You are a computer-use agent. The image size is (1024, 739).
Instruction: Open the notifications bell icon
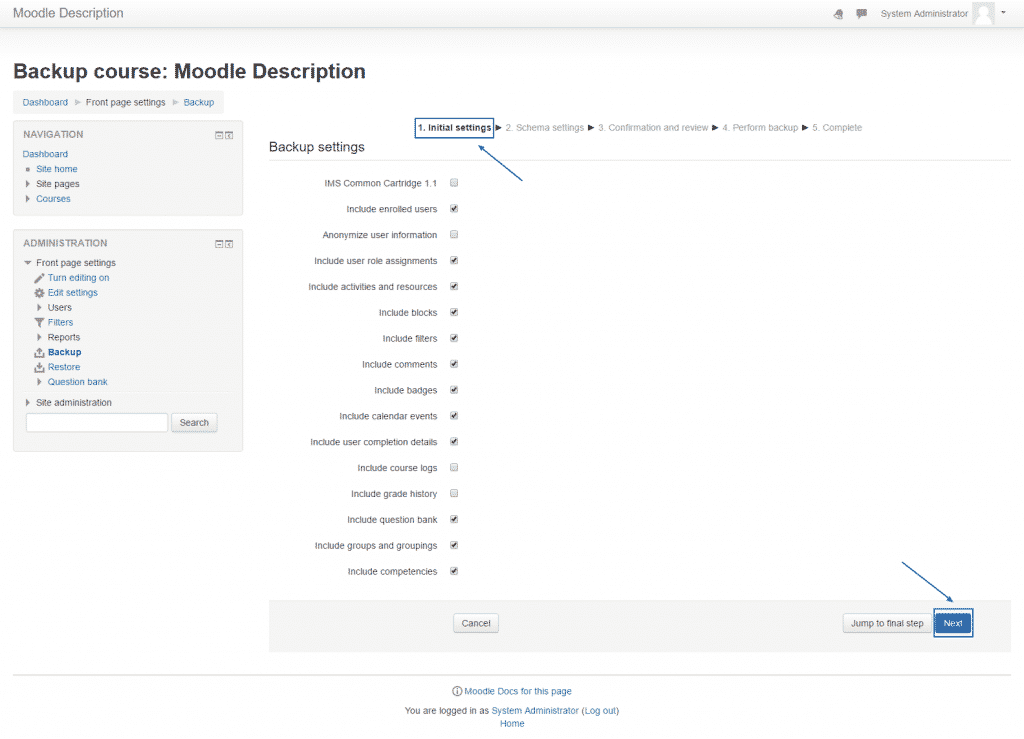click(839, 14)
